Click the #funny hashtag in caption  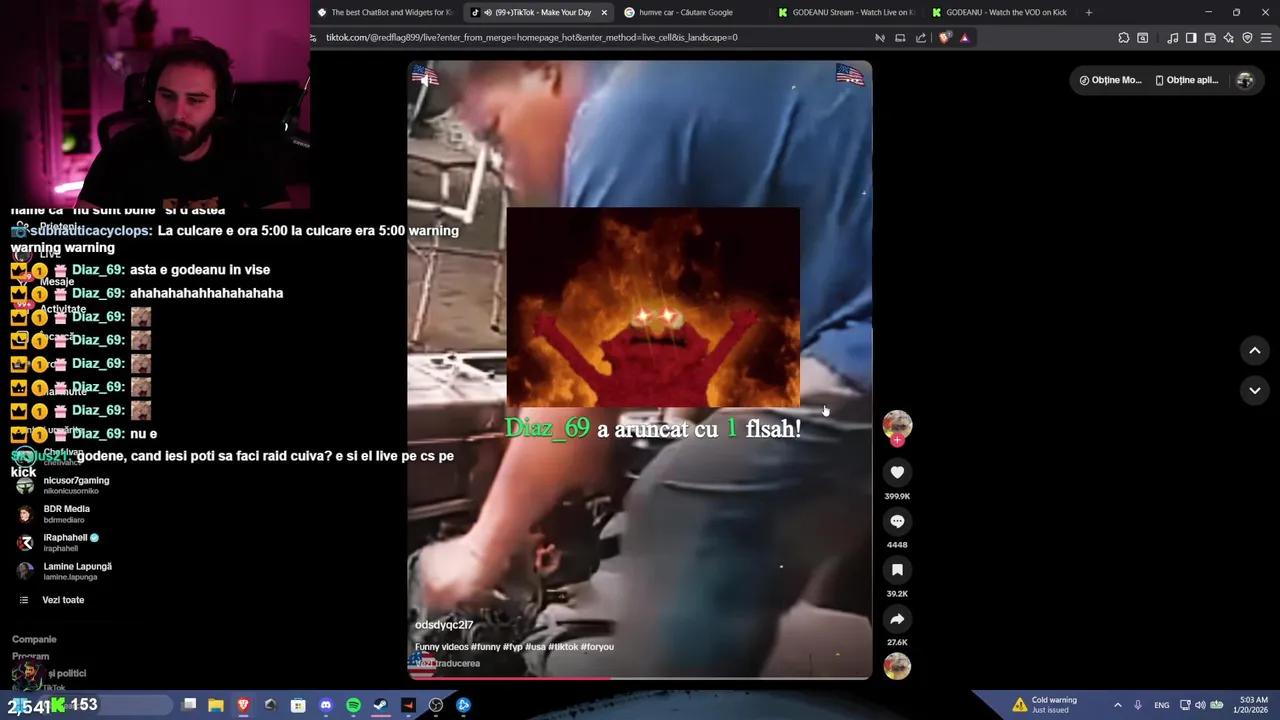click(x=487, y=647)
